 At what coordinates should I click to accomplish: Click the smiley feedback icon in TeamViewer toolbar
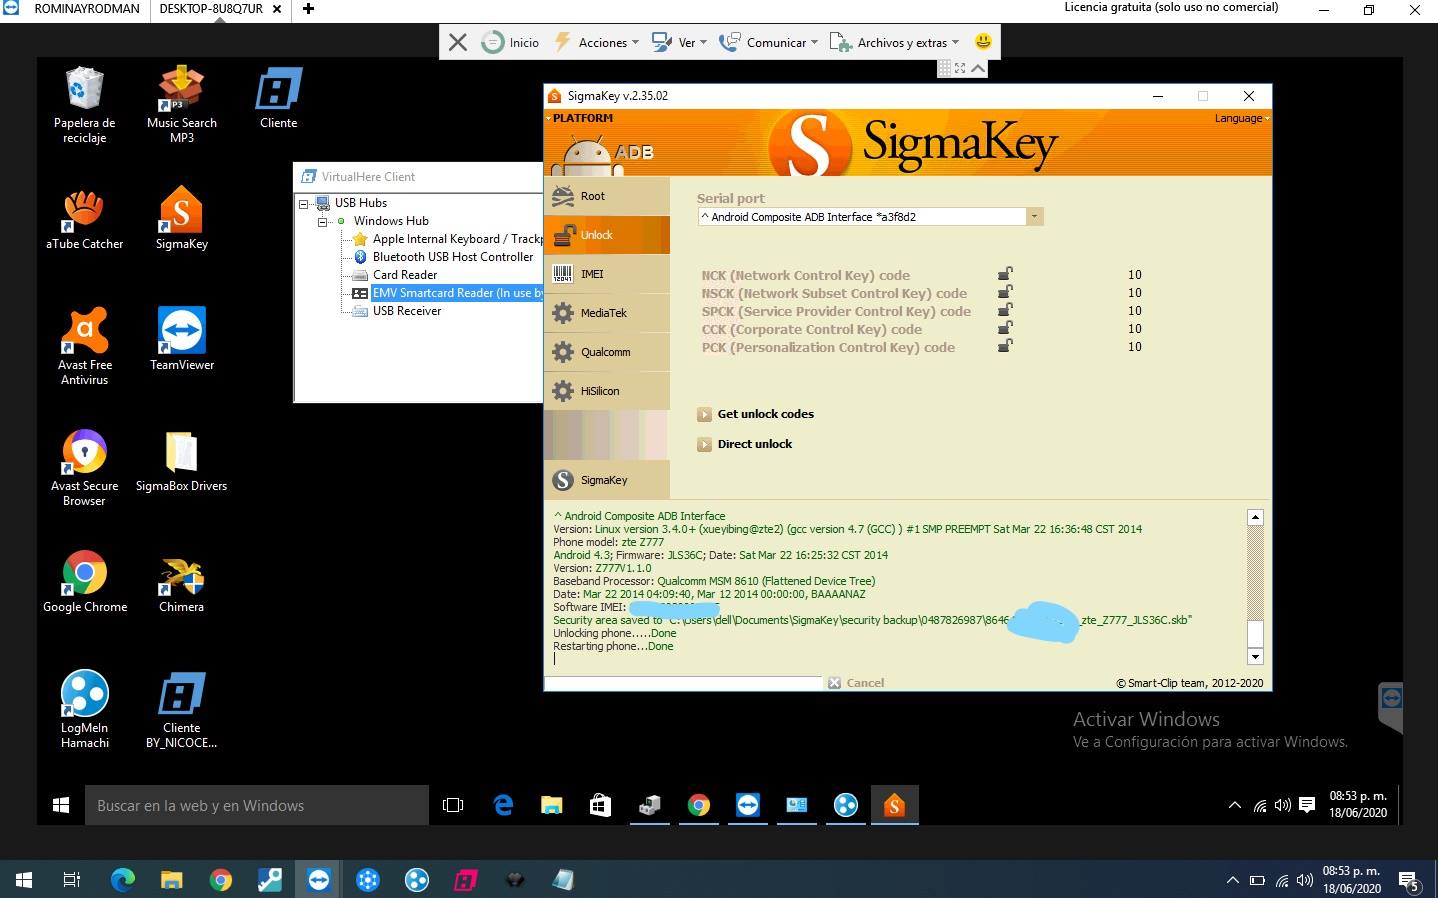pos(983,42)
